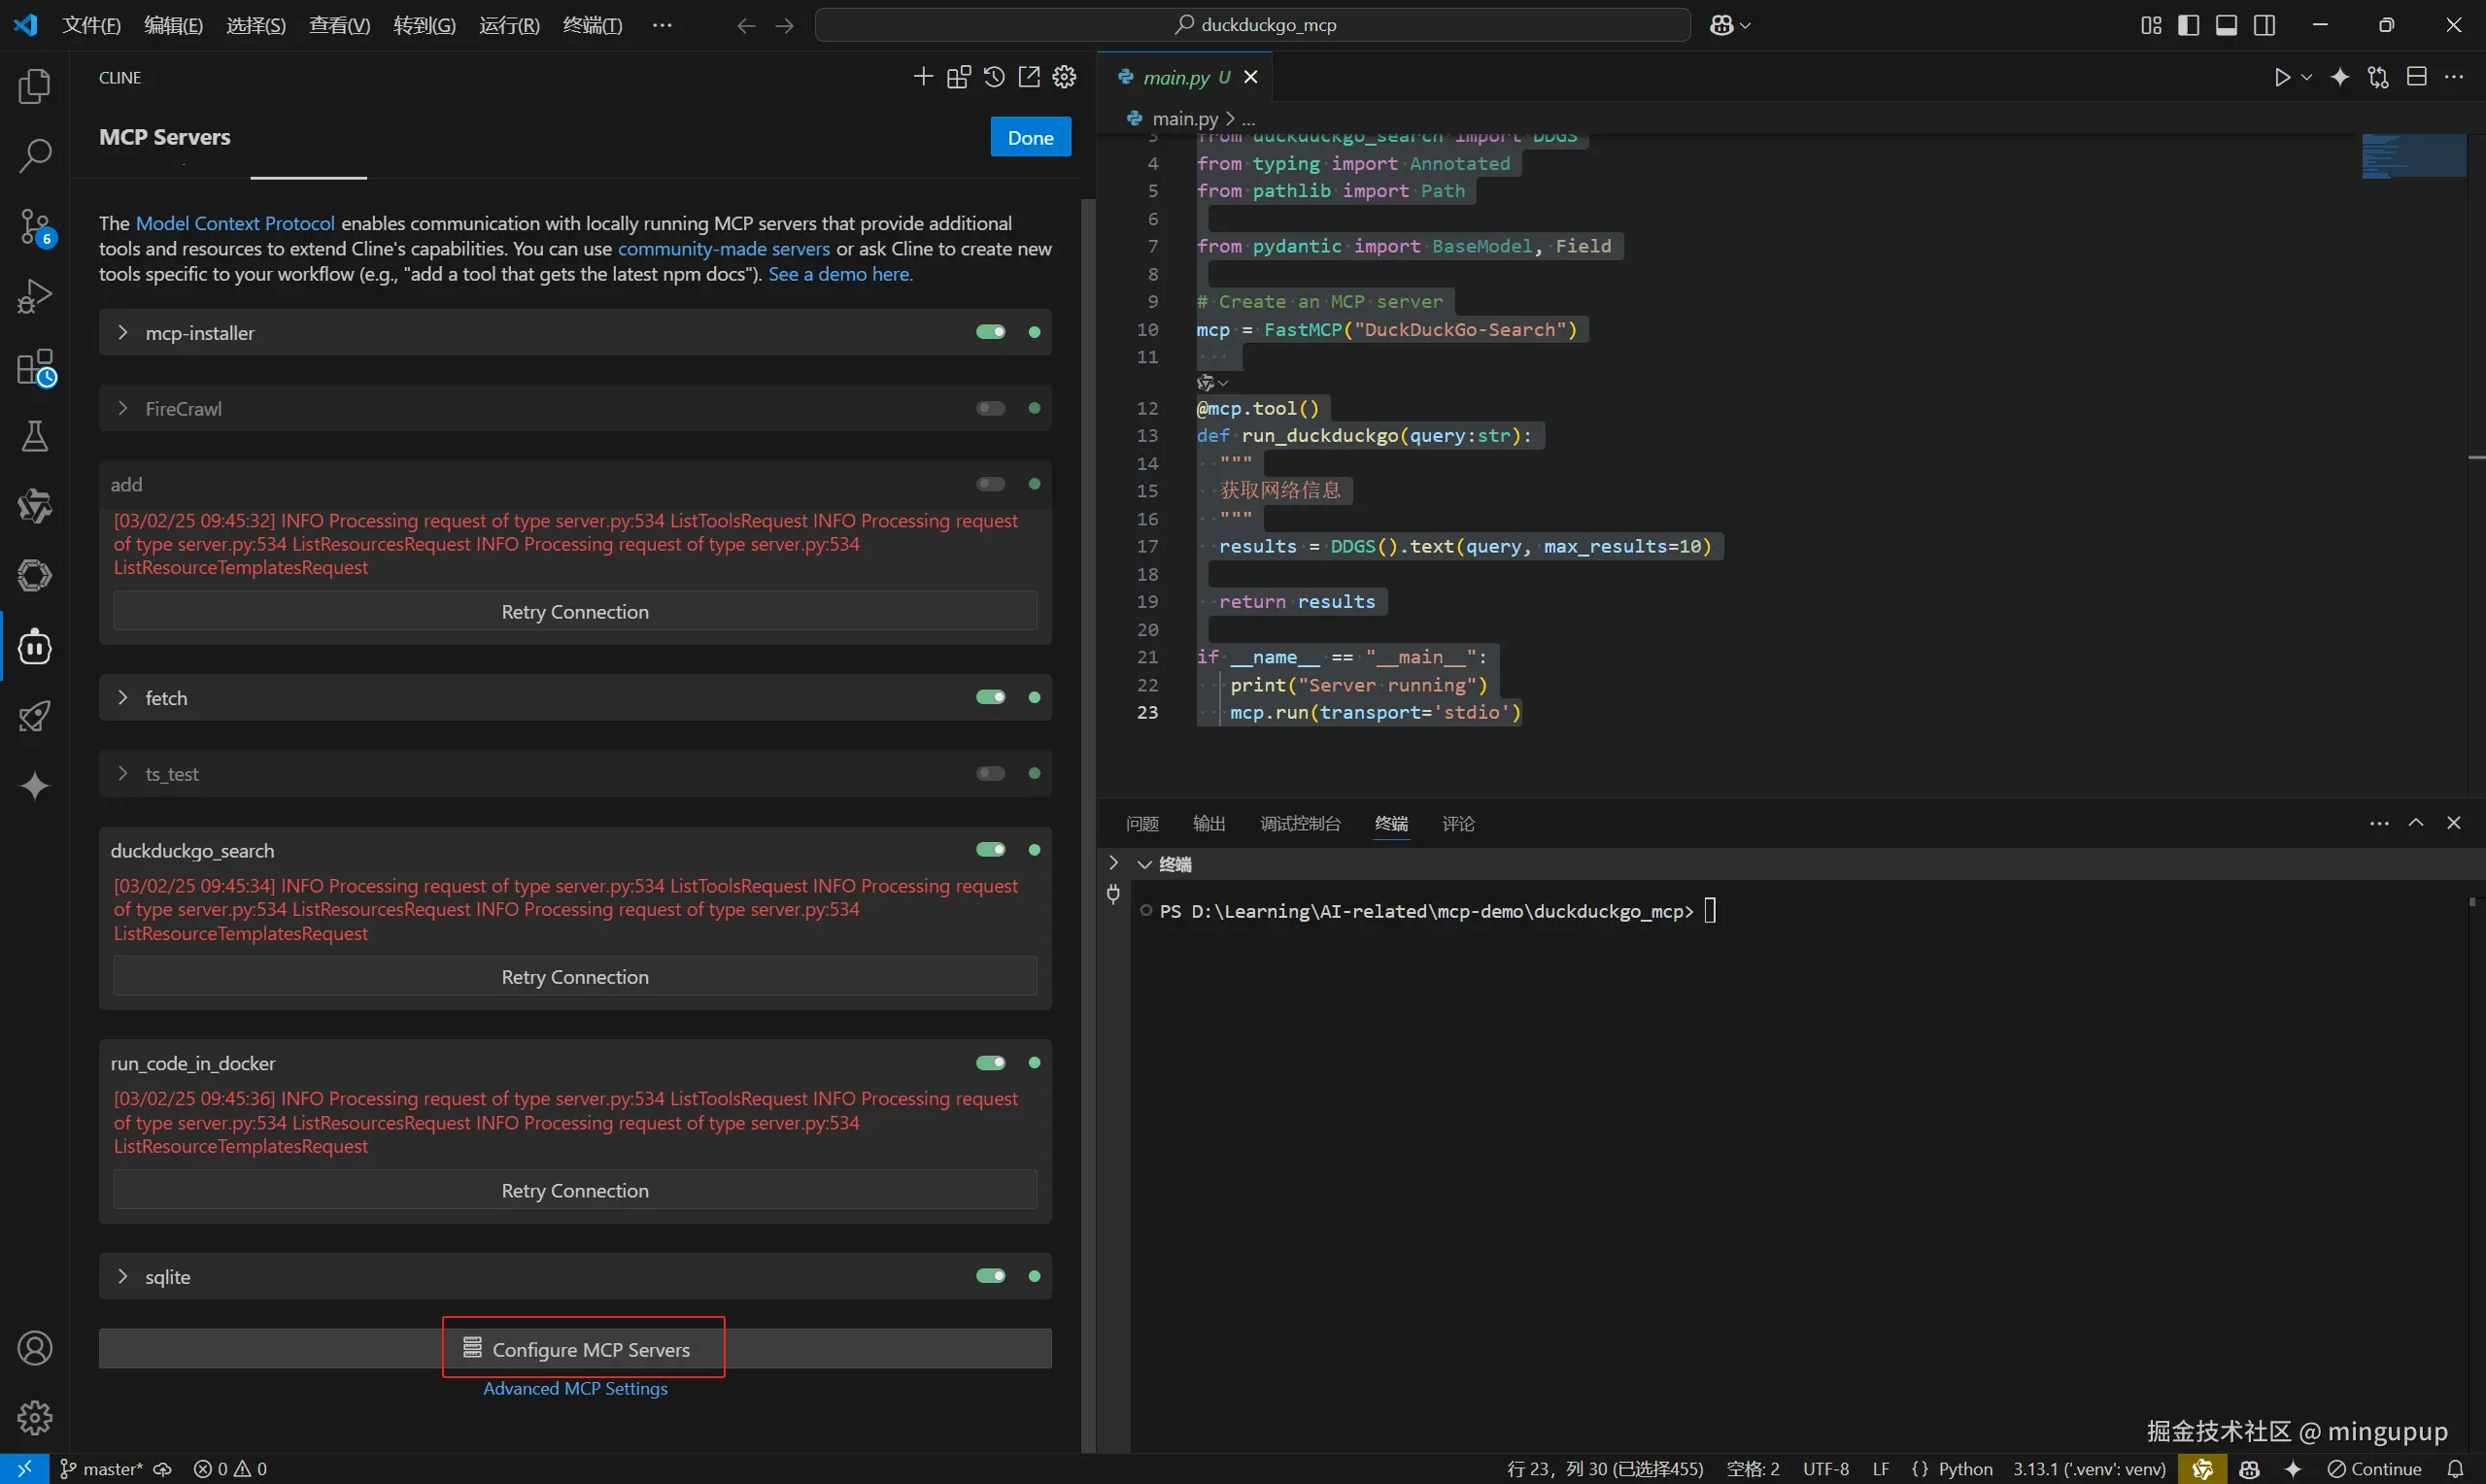Open the Accounts icon in activity bar

pos(35,1348)
